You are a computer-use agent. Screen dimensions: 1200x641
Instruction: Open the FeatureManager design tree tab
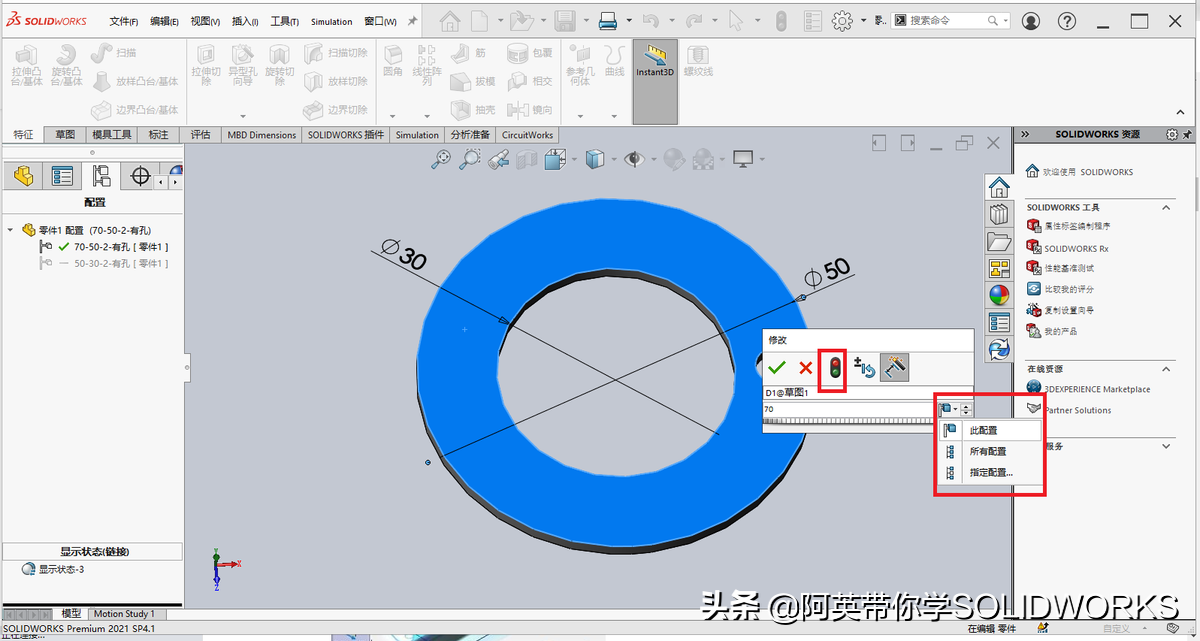click(23, 177)
